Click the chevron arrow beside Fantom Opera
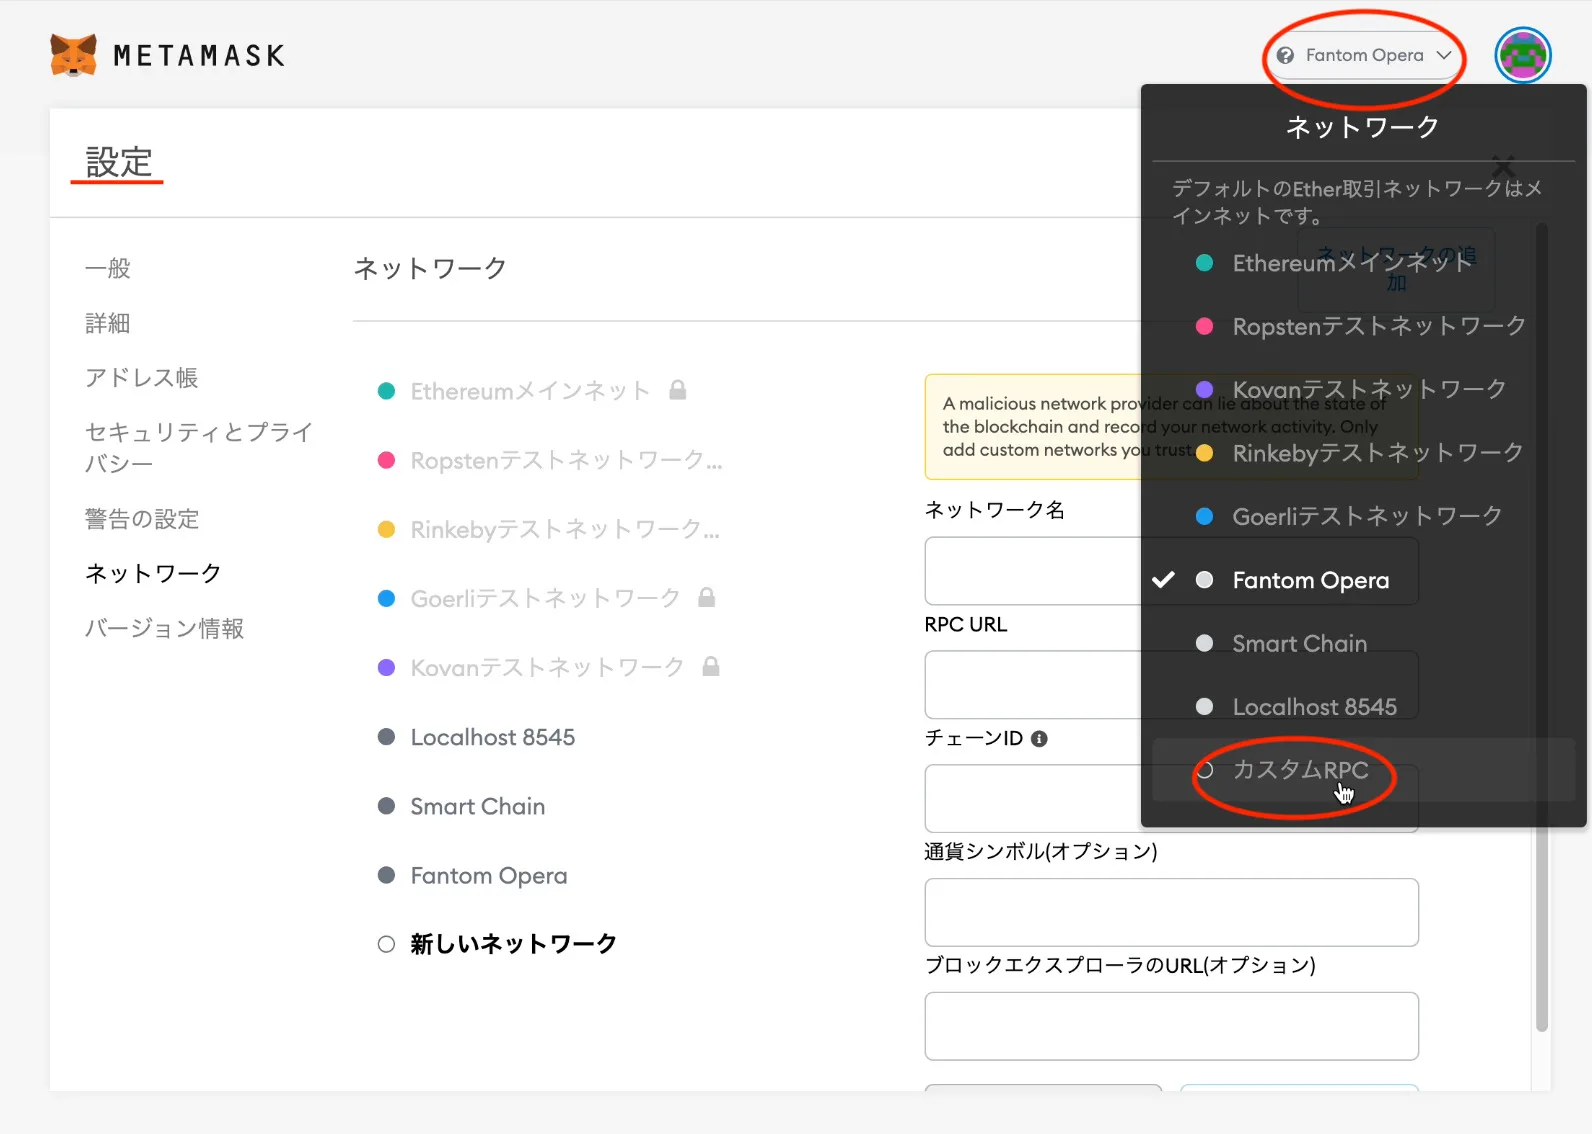This screenshot has height=1134, width=1592. point(1444,56)
